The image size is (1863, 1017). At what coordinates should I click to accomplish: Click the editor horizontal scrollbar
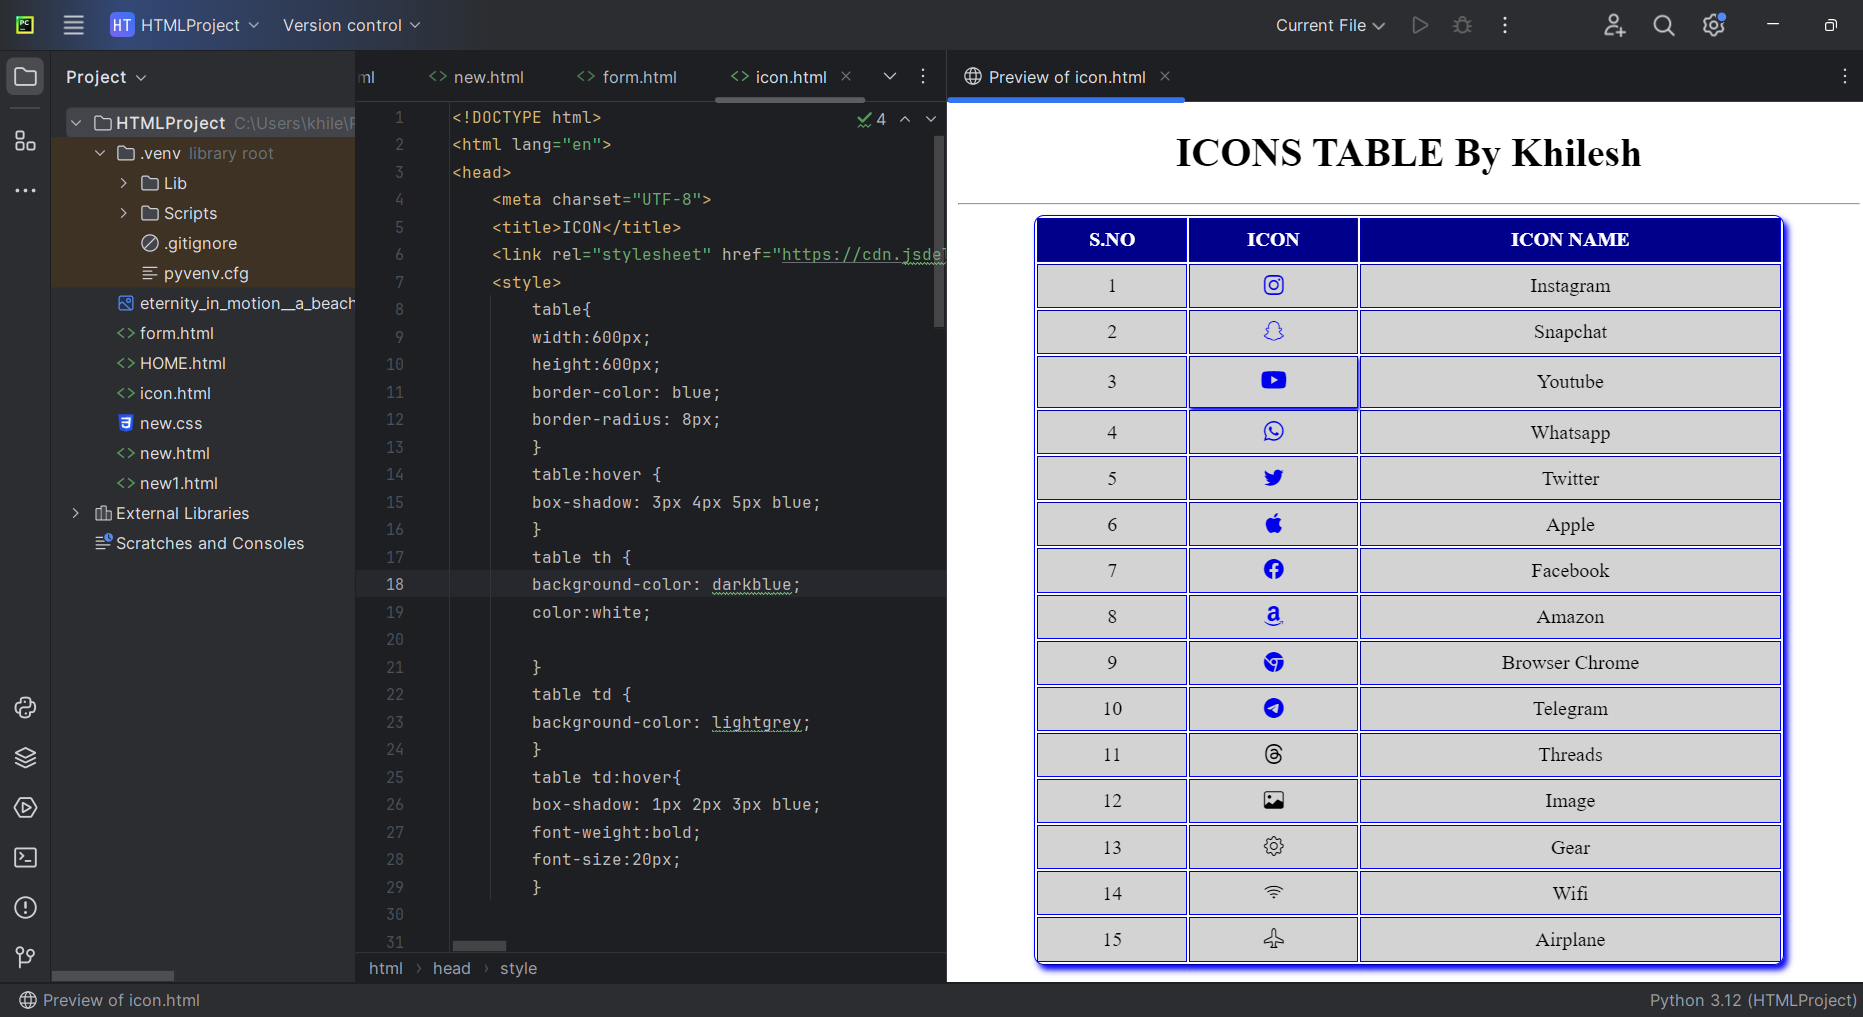tap(479, 945)
